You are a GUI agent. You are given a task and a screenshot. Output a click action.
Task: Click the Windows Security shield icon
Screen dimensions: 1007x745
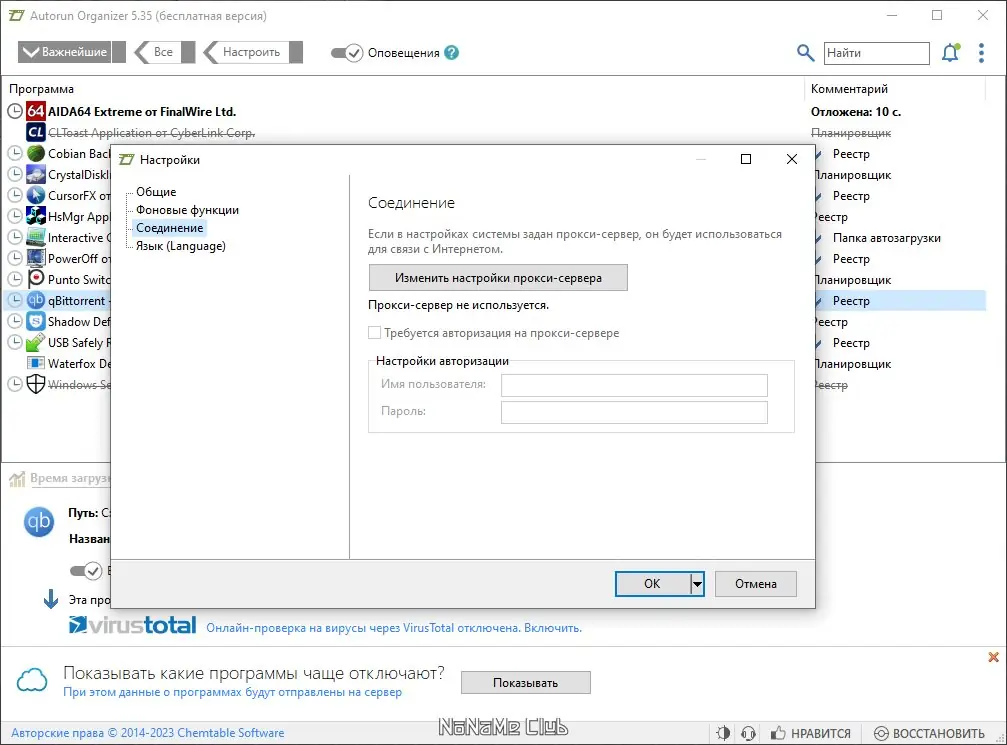(35, 384)
